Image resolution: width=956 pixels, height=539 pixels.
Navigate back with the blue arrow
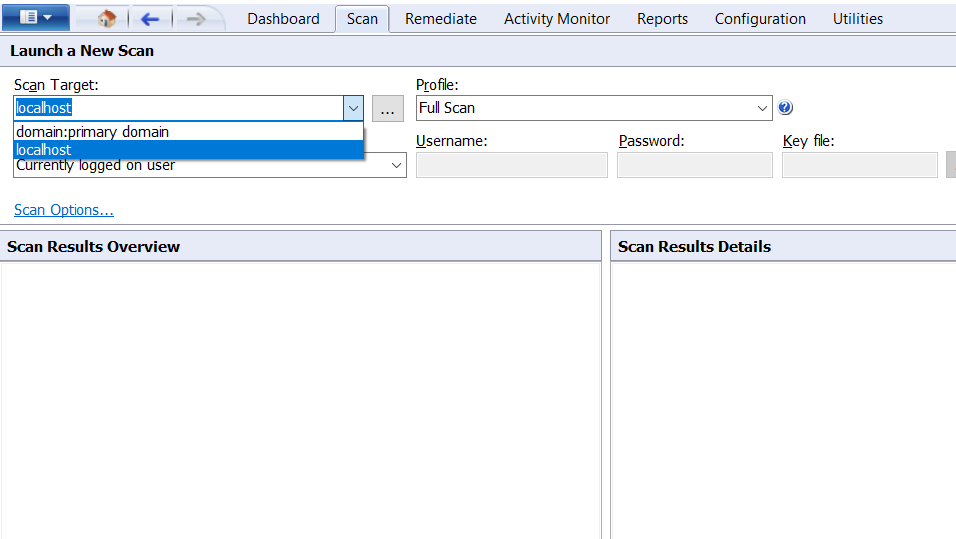(149, 20)
